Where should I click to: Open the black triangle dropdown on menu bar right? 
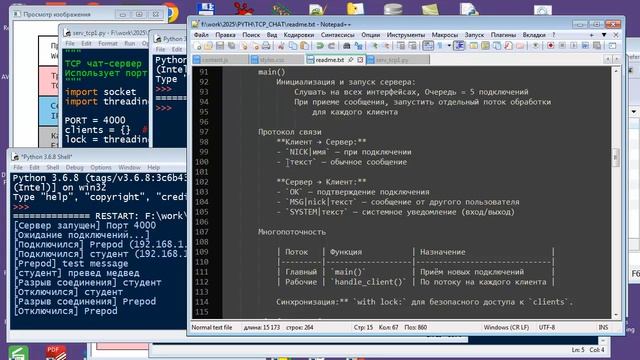coord(604,35)
